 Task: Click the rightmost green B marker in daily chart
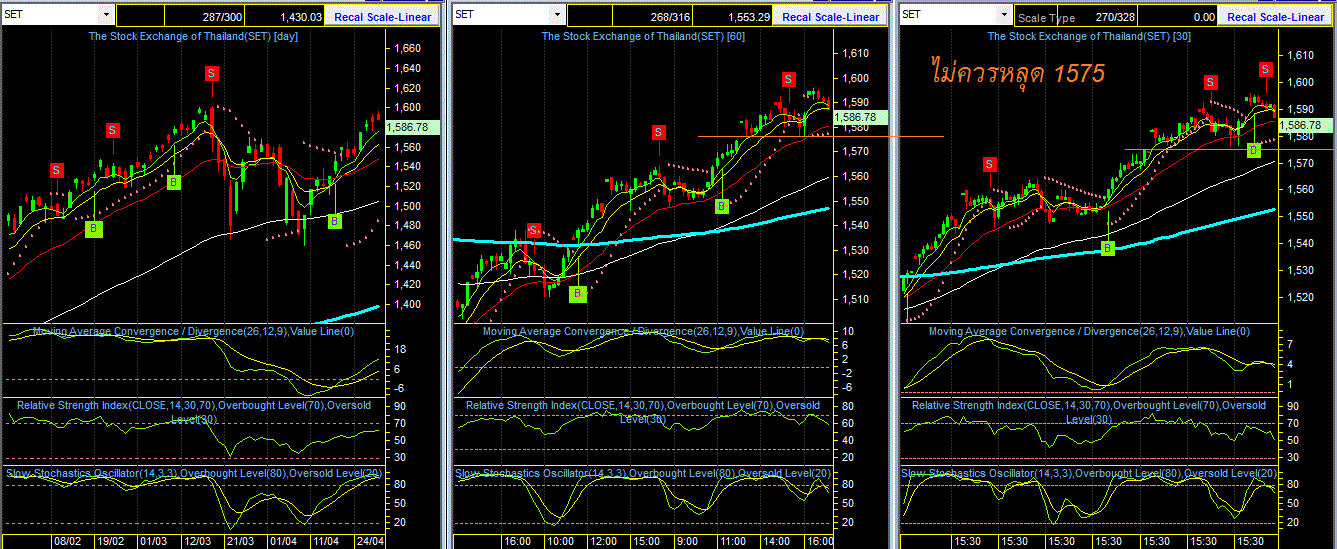(x=334, y=221)
